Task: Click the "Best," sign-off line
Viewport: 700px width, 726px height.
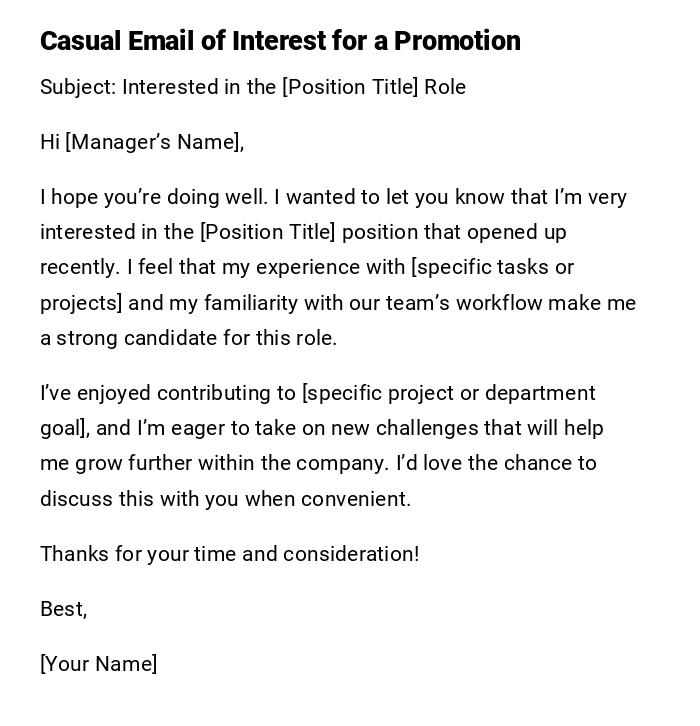Action: pos(63,609)
